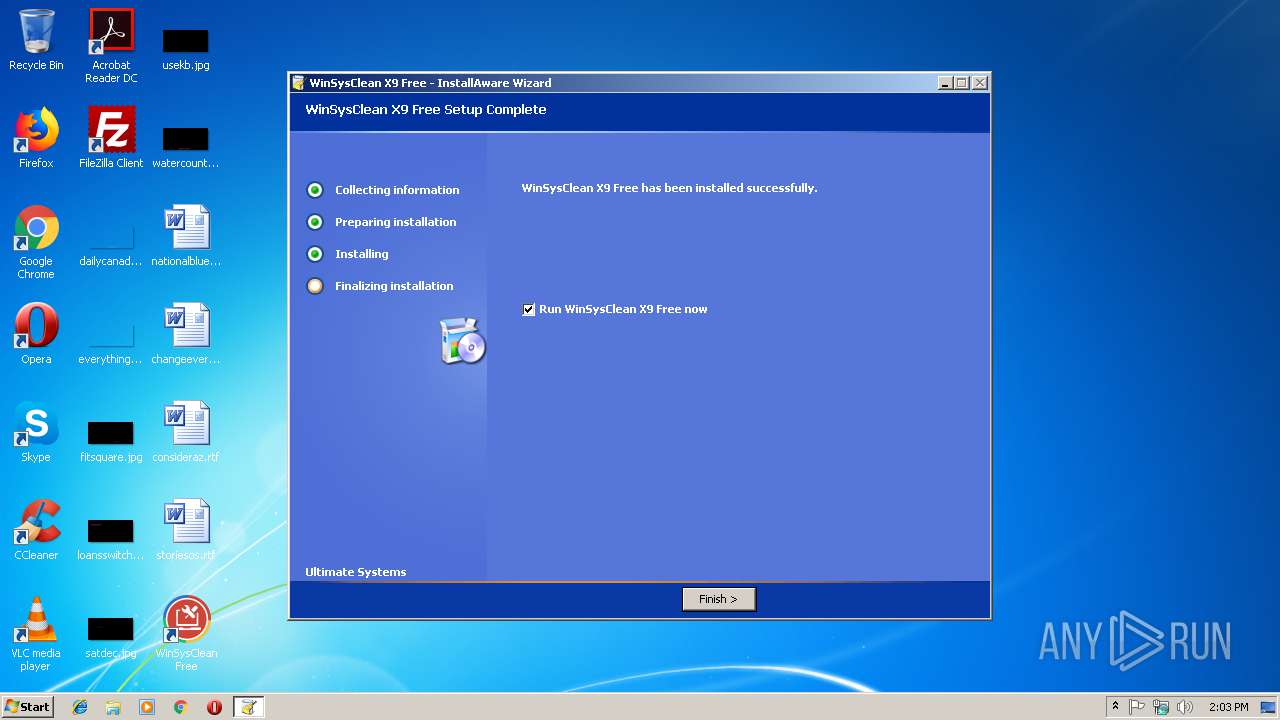Image resolution: width=1280 pixels, height=720 pixels.
Task: Select the watercount file on desktop
Action: (186, 146)
